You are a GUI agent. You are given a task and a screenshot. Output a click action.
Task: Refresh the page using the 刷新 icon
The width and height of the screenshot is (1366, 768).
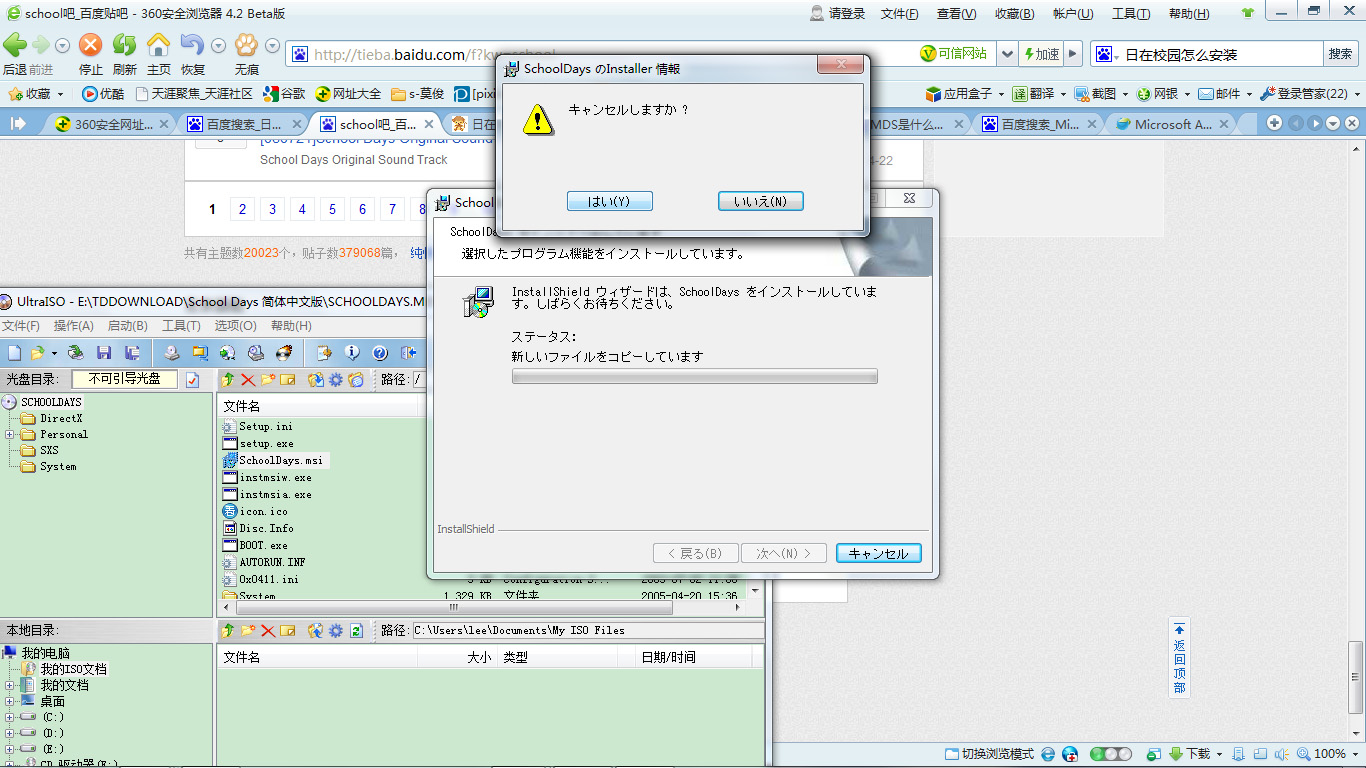pyautogui.click(x=124, y=45)
